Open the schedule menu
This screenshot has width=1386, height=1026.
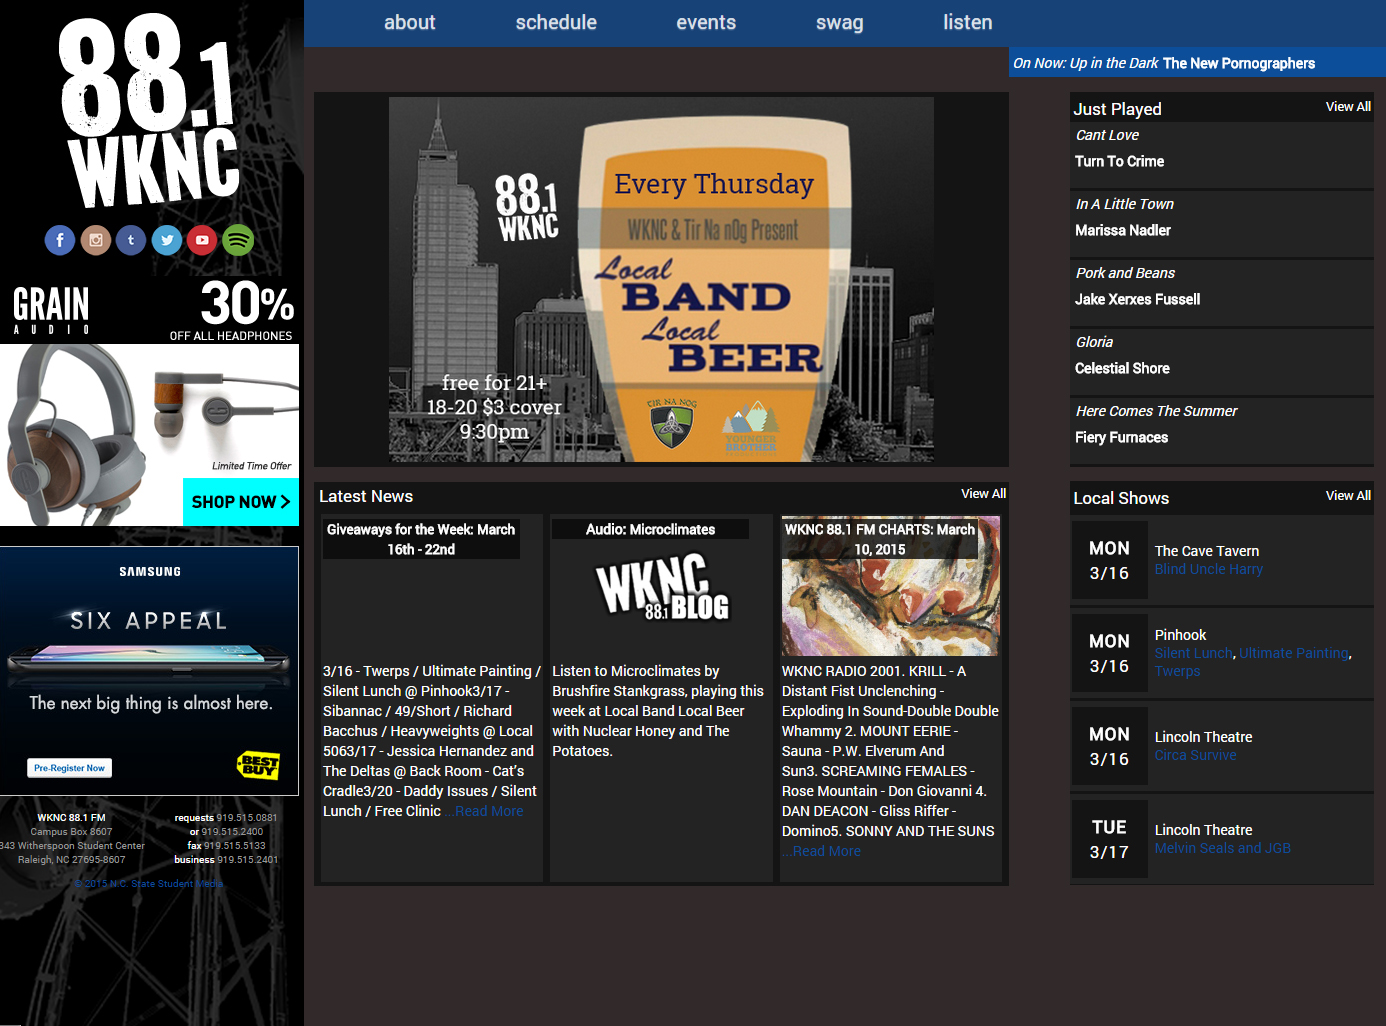click(556, 22)
